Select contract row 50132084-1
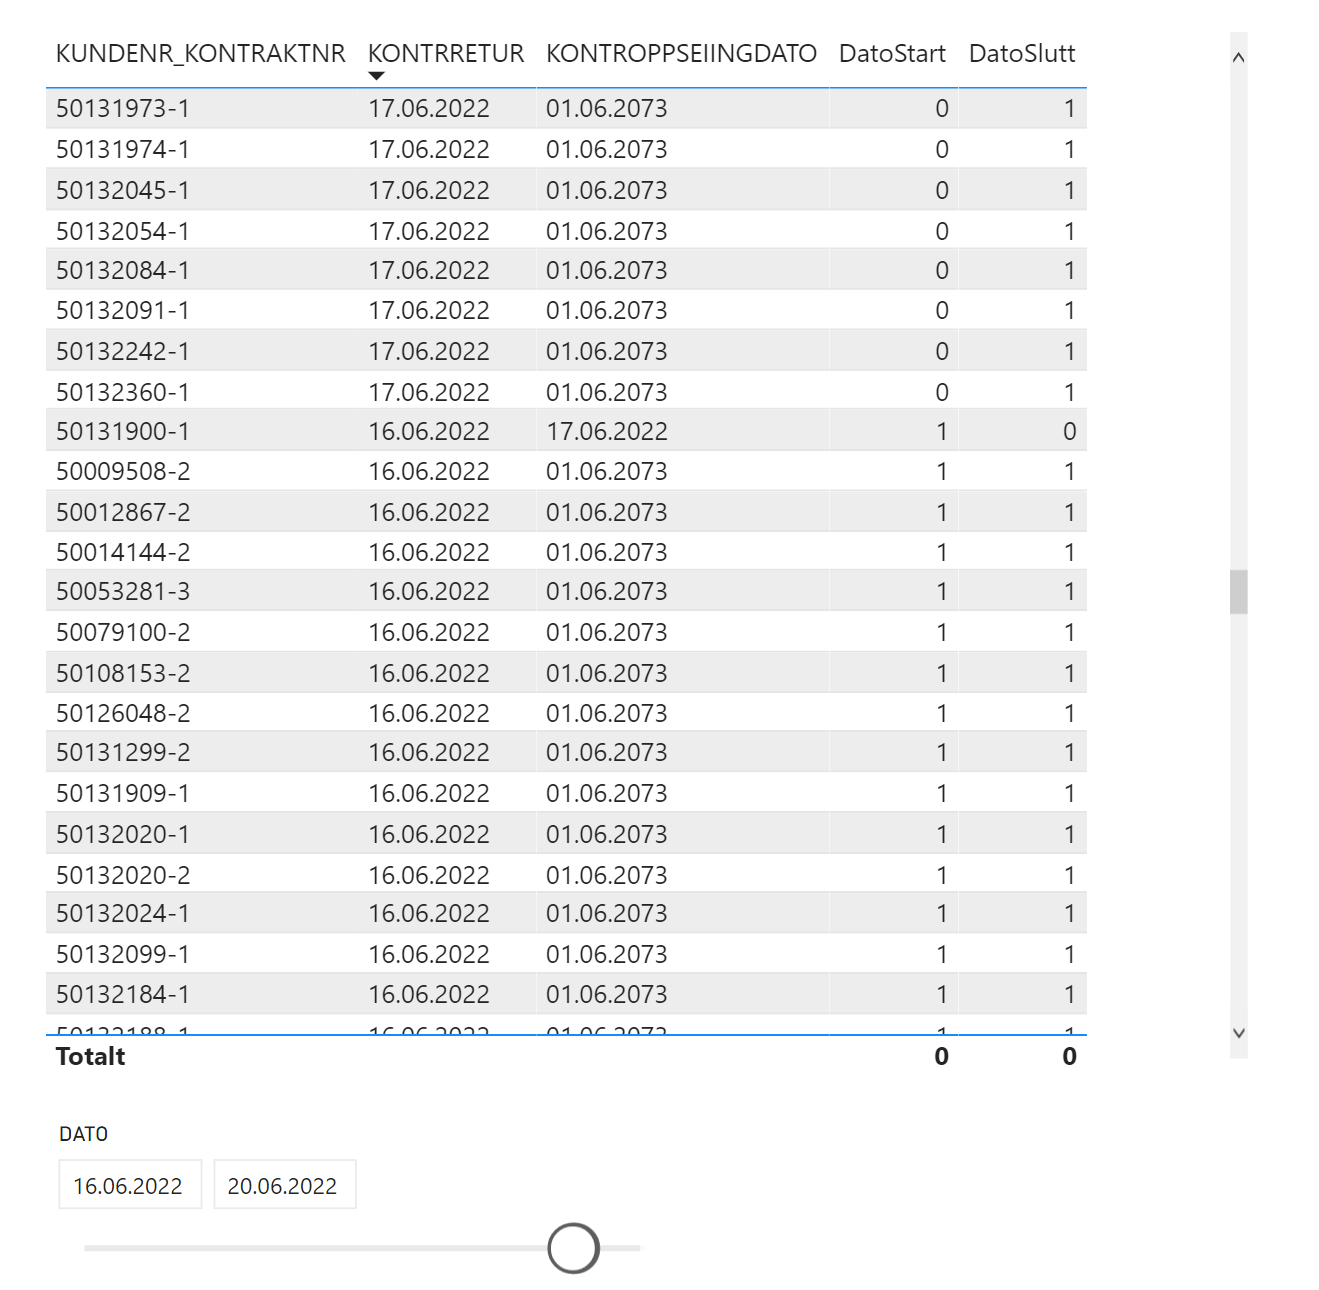Screen dimensions: 1319x1290 [566, 270]
